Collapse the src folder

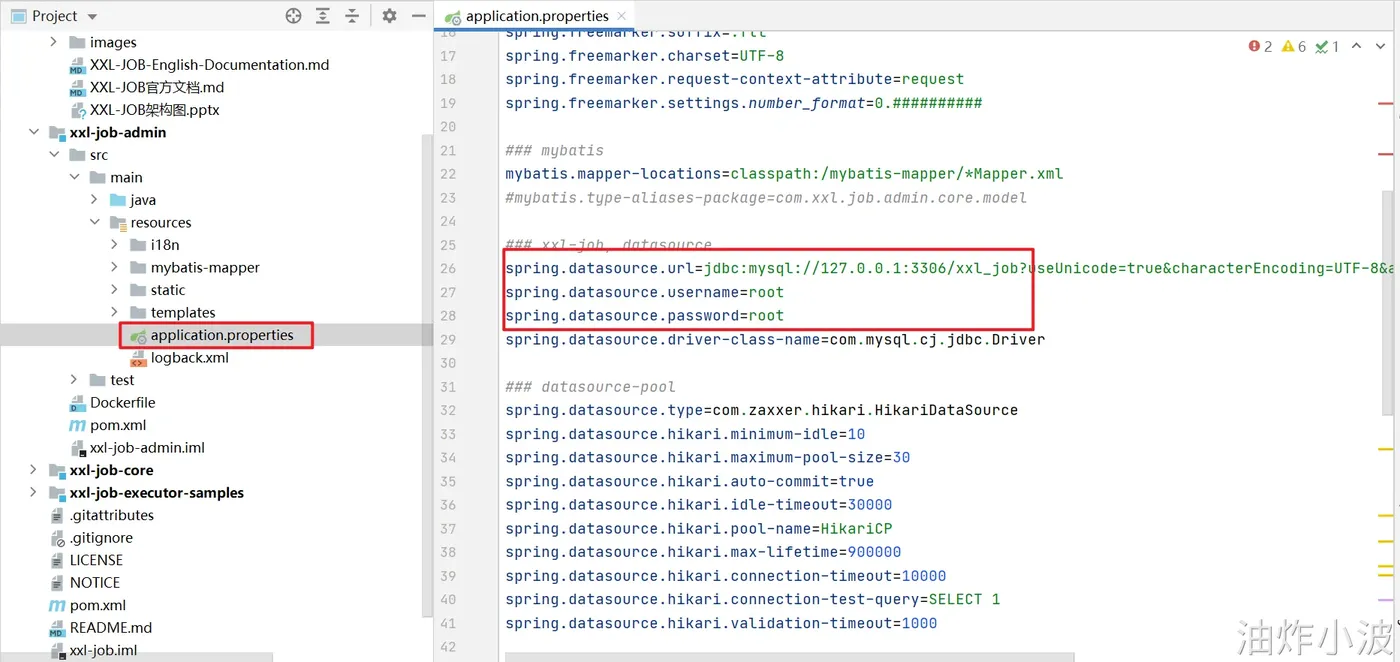[54, 155]
